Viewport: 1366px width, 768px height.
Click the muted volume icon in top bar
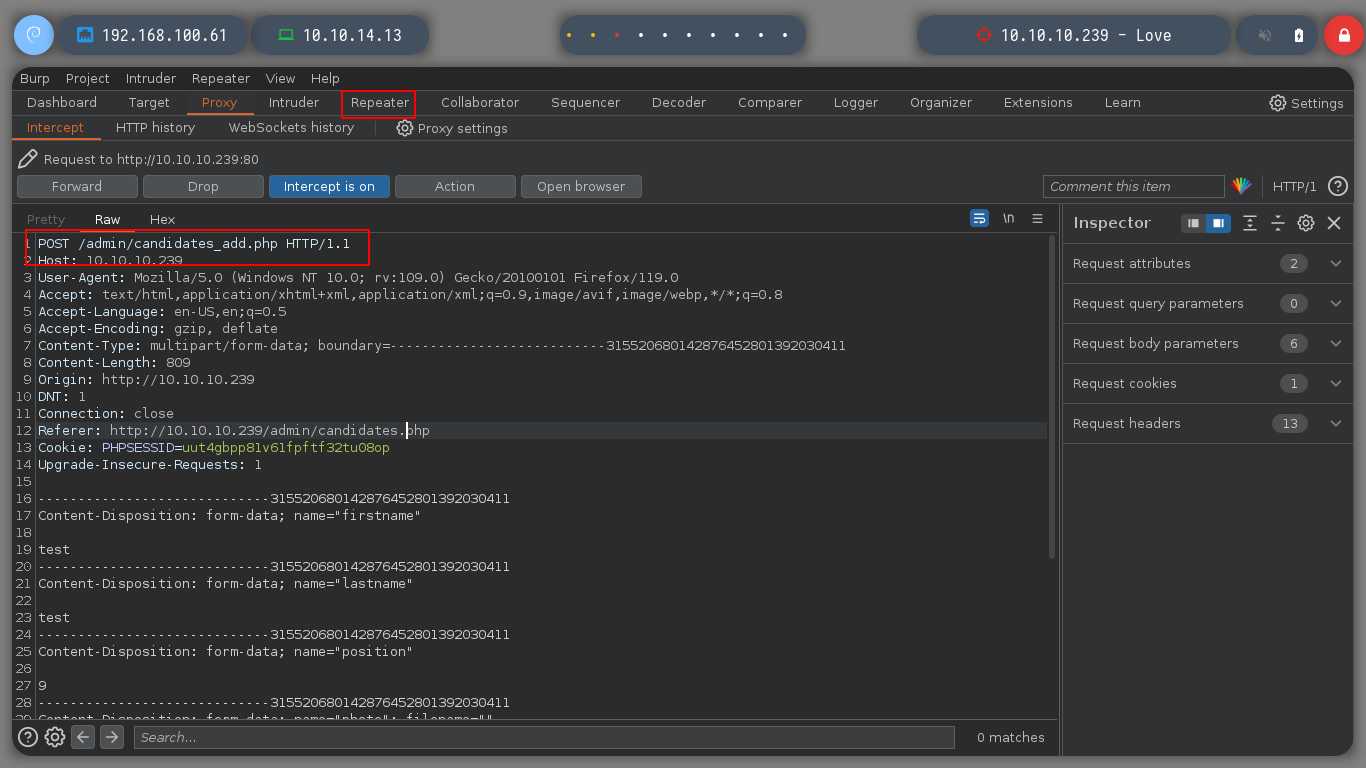pos(1265,35)
